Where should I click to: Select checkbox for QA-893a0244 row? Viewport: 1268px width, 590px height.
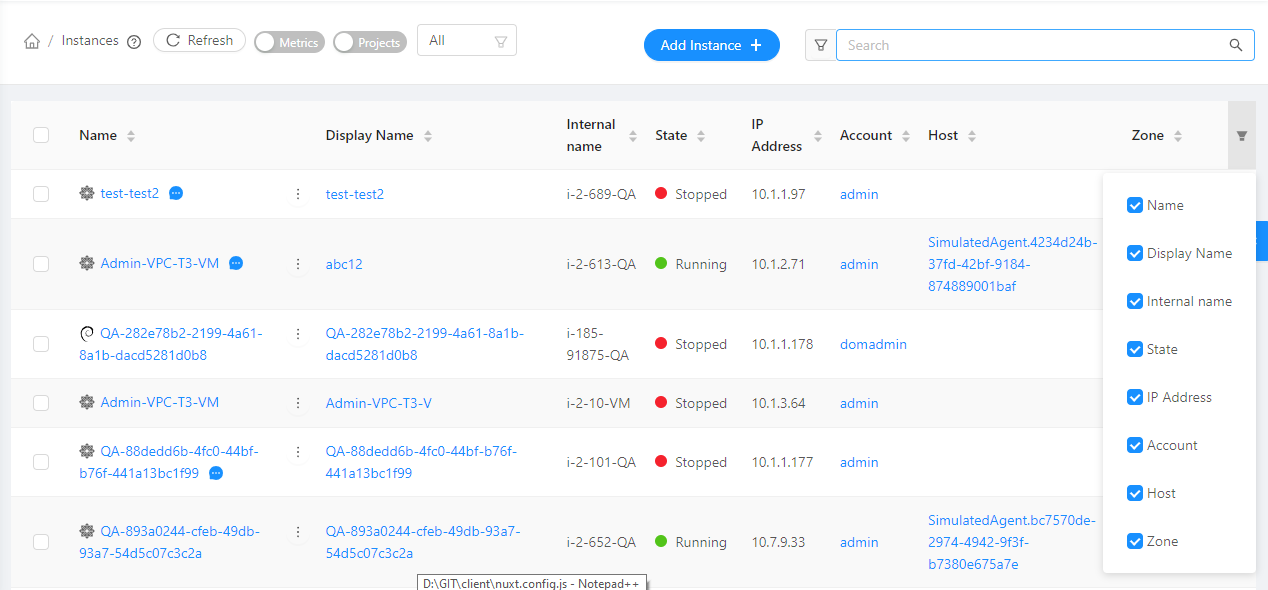41,542
